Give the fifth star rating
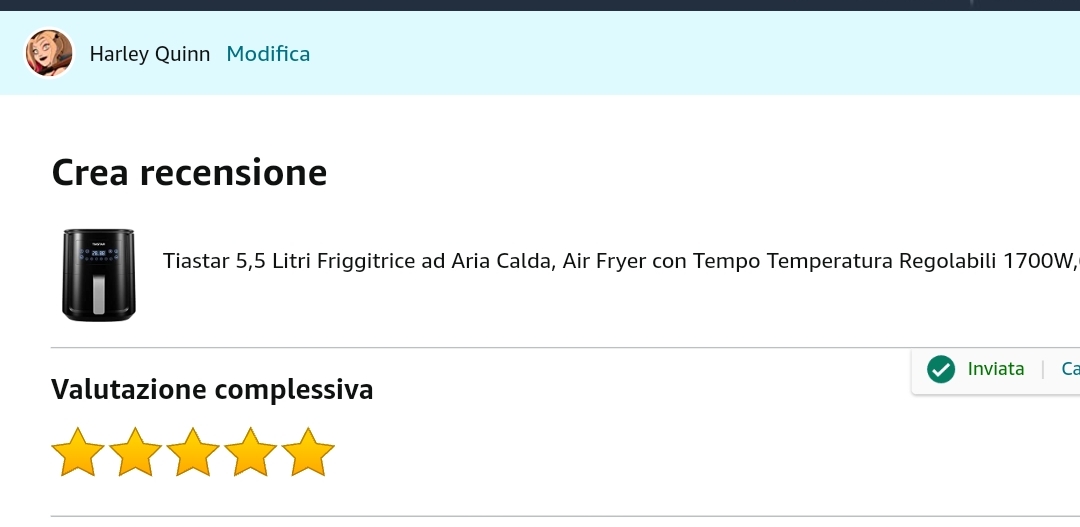This screenshot has width=1080, height=527. click(308, 453)
